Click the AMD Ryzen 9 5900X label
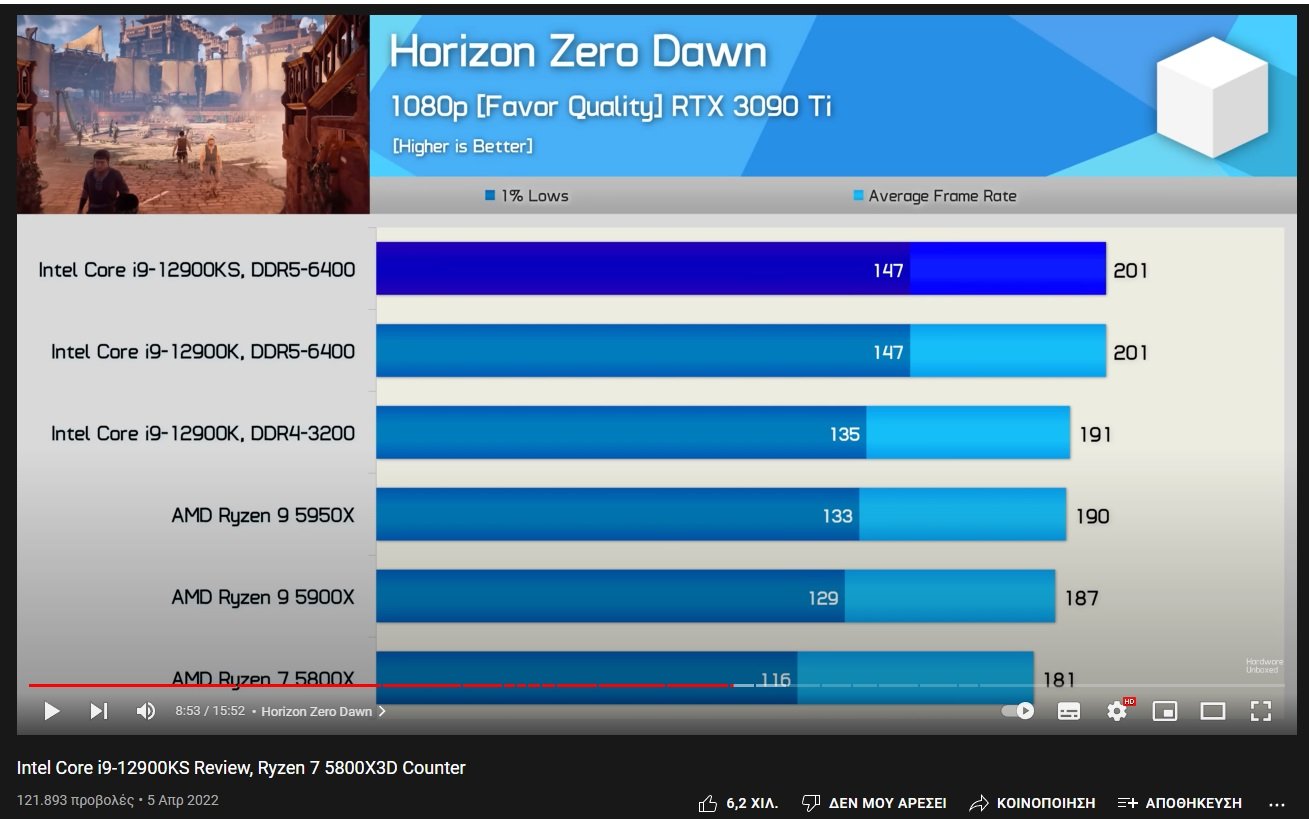The height and width of the screenshot is (819, 1309). [263, 597]
